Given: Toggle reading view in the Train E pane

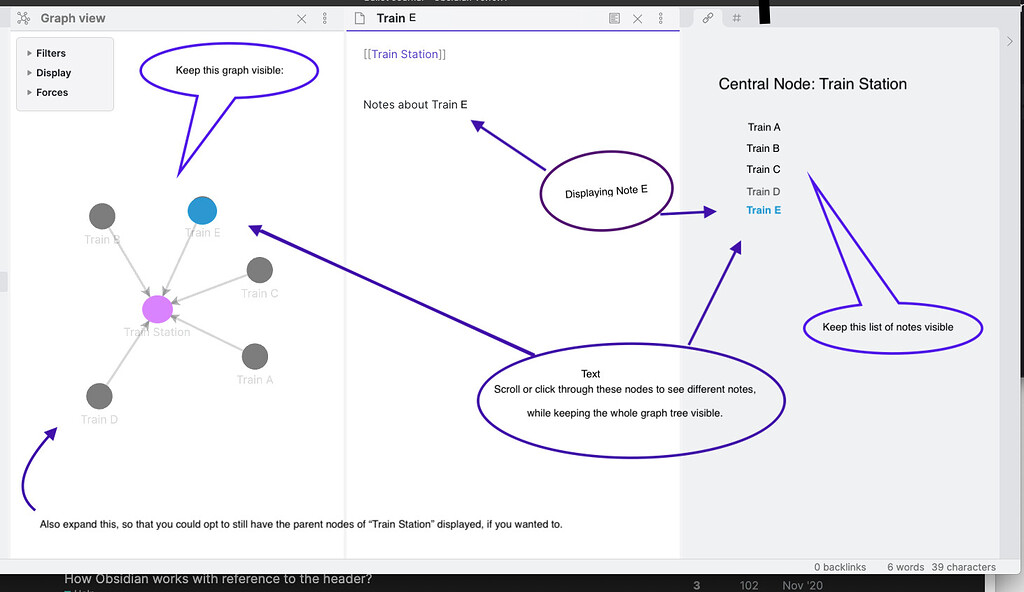Looking at the screenshot, I should point(613,17).
